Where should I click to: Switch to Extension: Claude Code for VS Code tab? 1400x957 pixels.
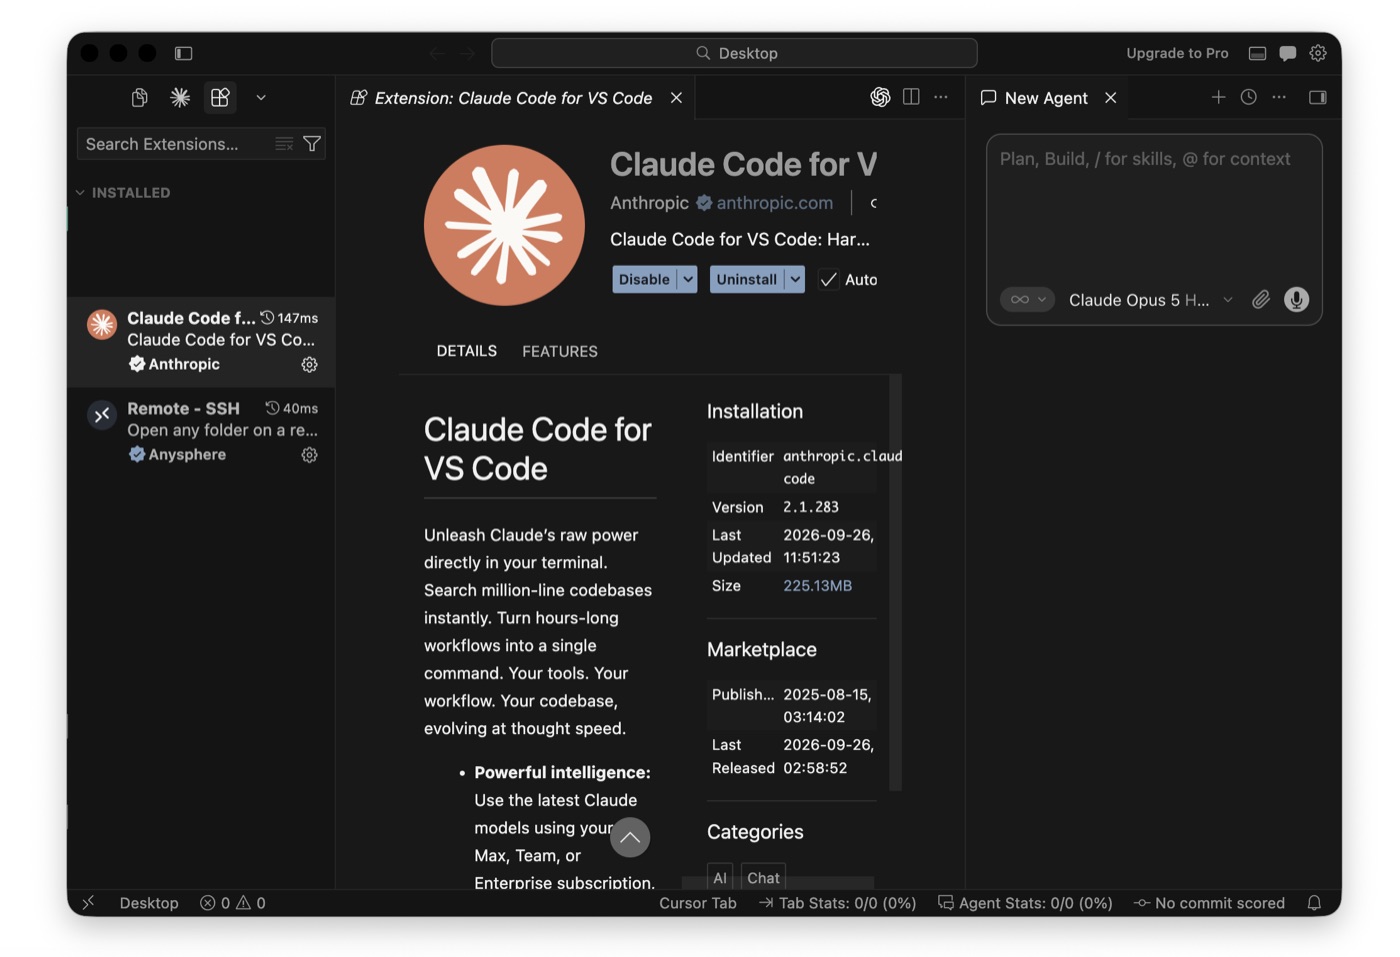tap(513, 98)
